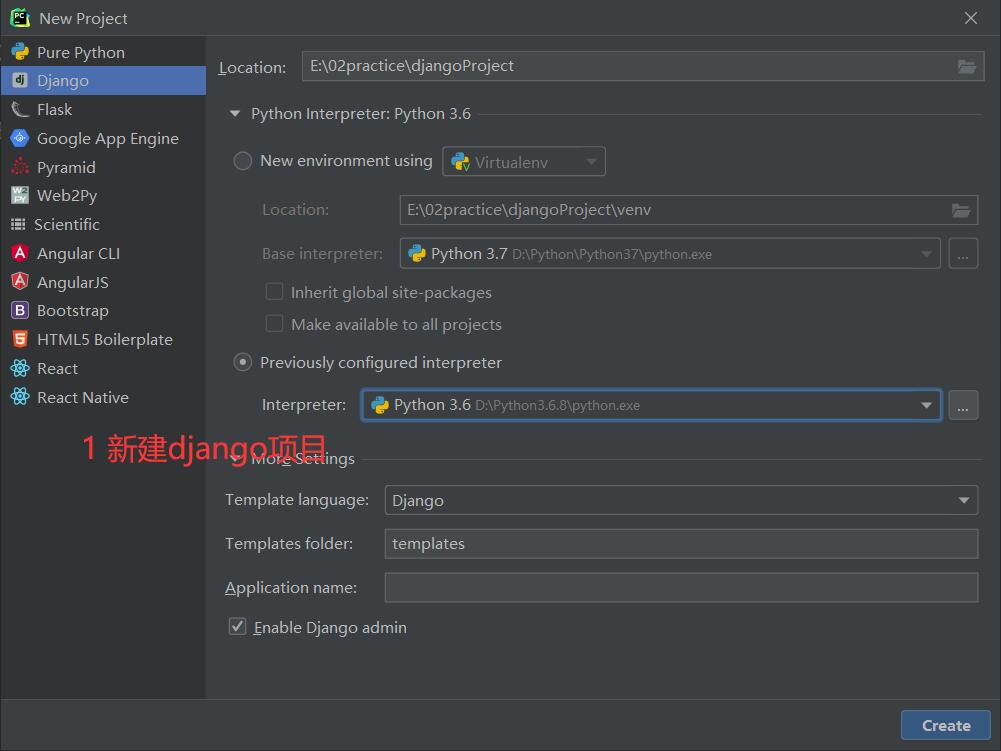Click the Python icon beside Python 3.7 interpreter

click(417, 254)
